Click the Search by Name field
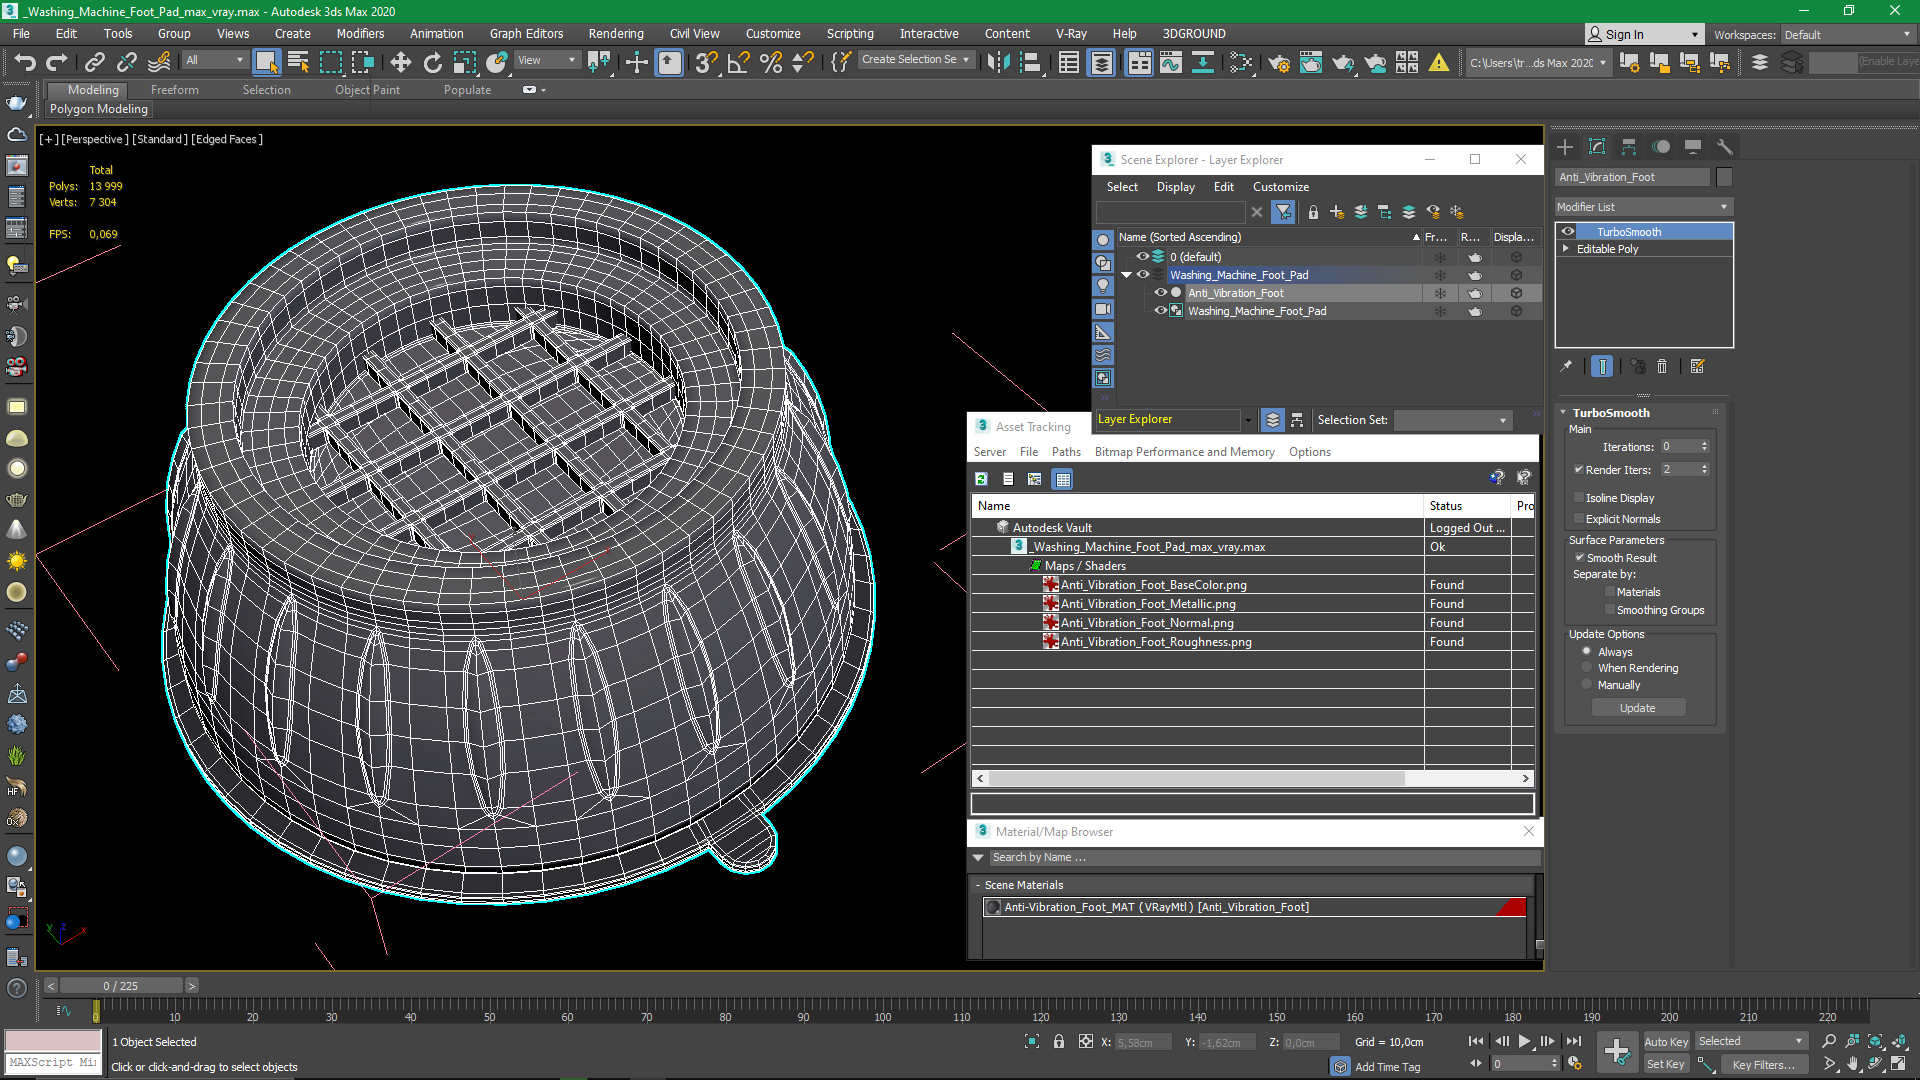 tap(1263, 858)
